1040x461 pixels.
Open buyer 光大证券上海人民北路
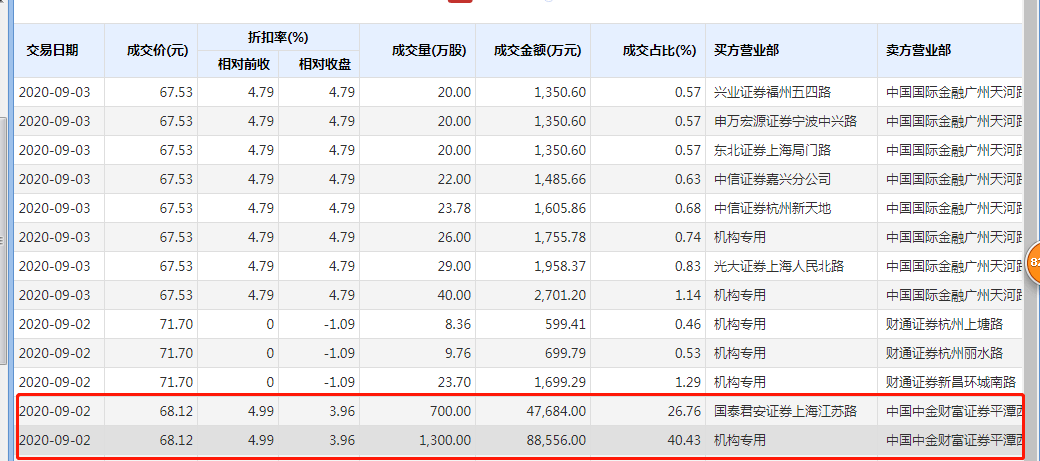[x=778, y=266]
